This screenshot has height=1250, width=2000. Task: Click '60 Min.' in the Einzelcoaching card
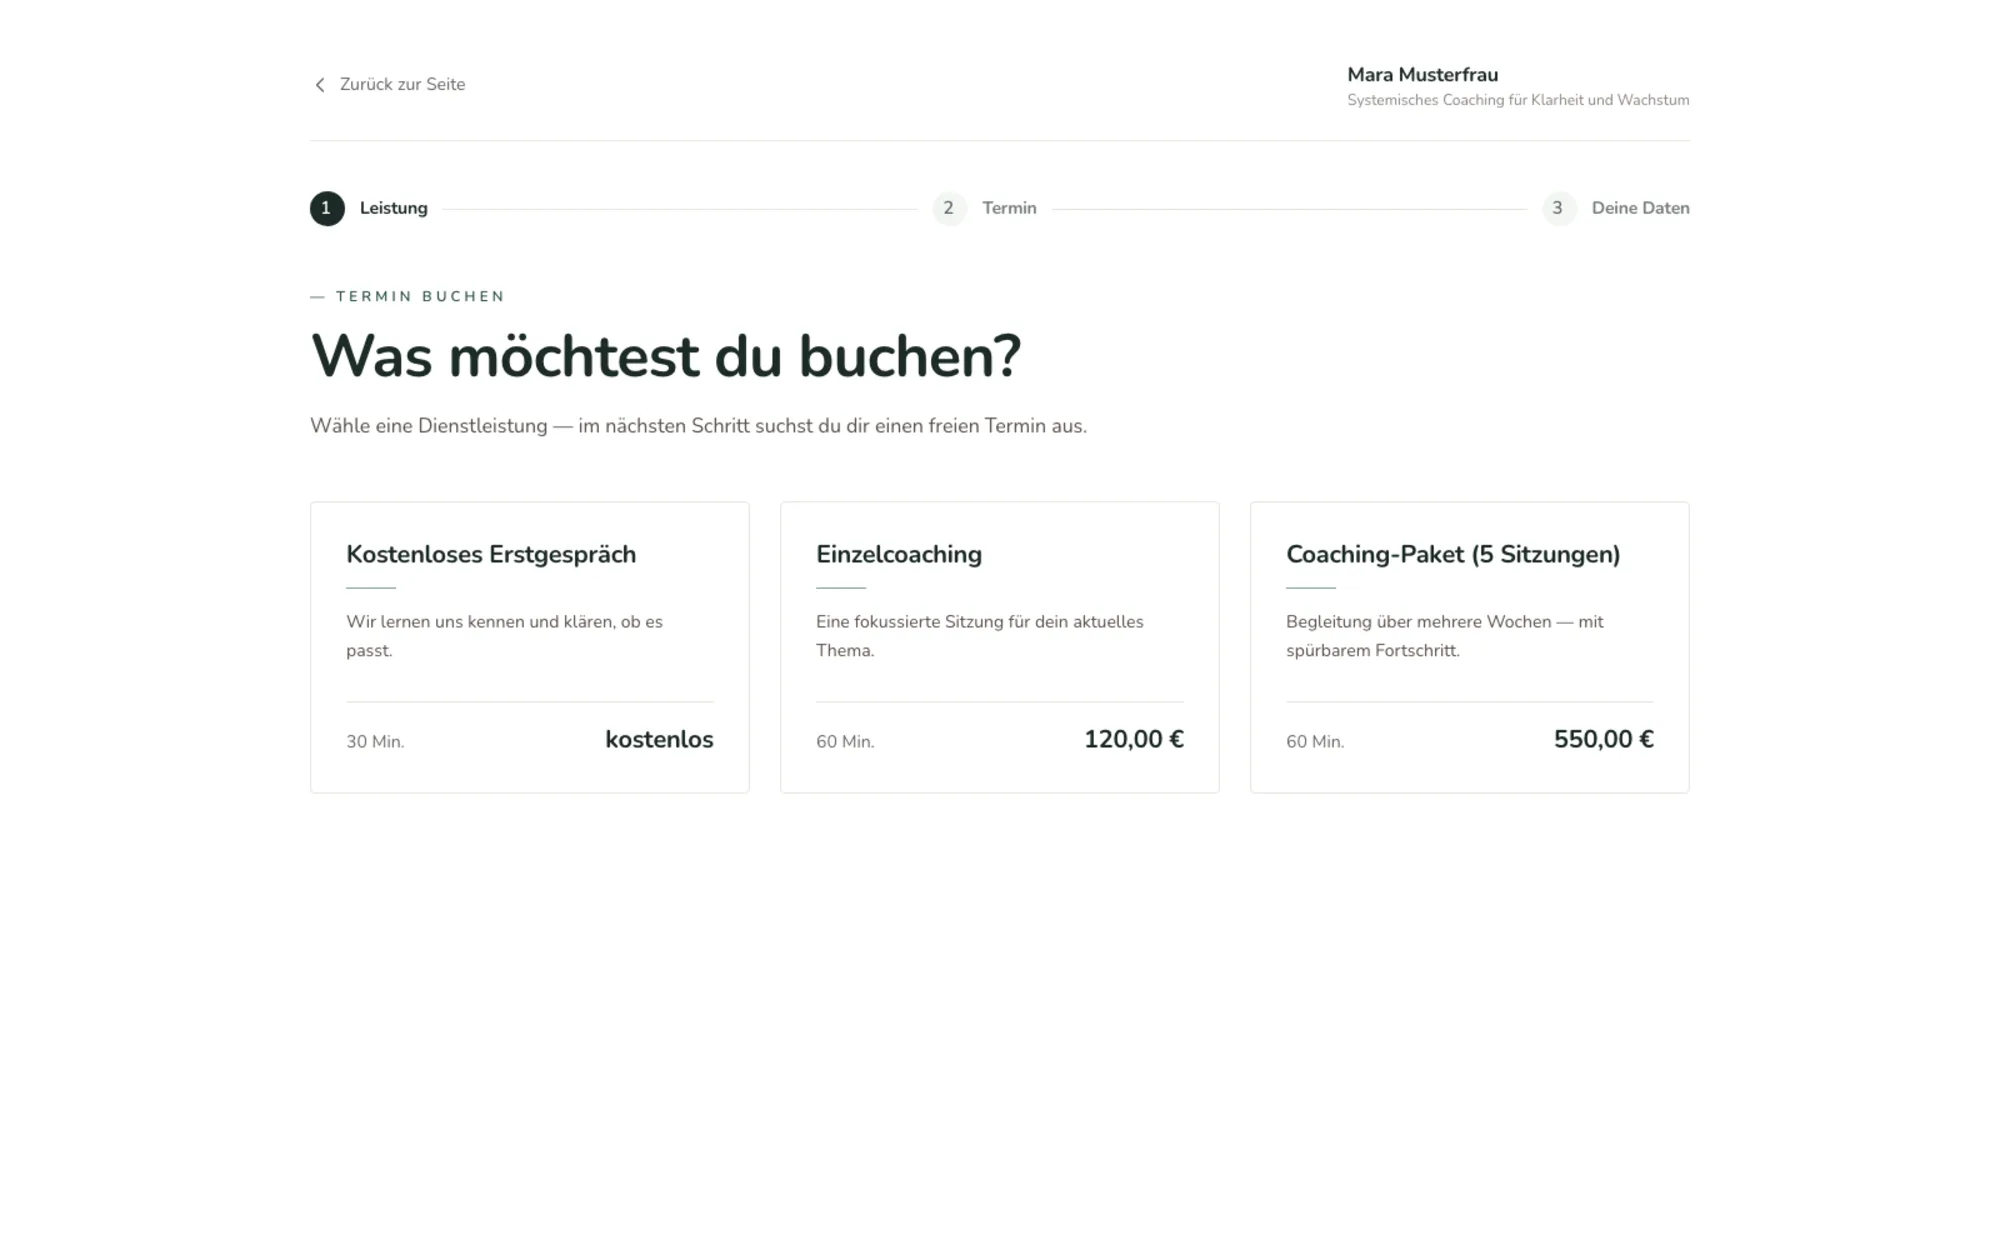click(845, 742)
